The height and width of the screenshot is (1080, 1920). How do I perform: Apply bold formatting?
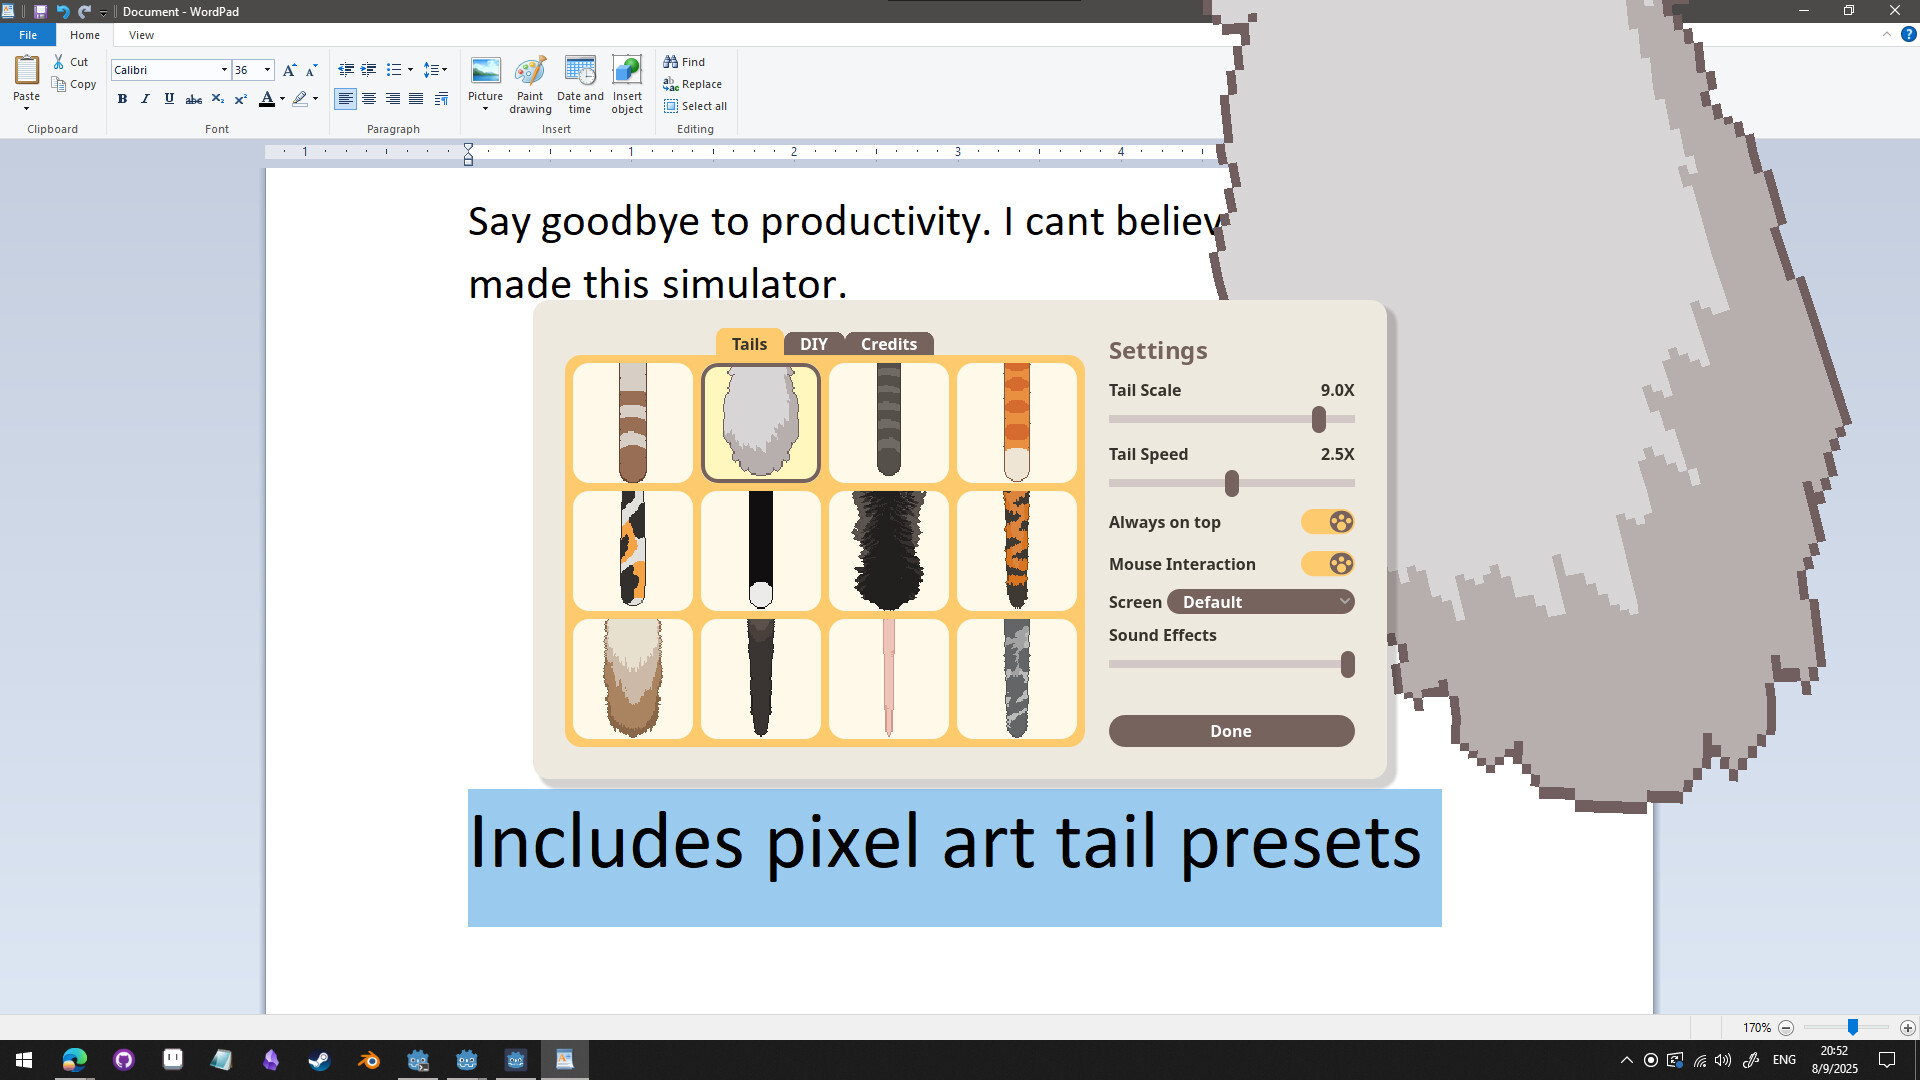pyautogui.click(x=122, y=99)
